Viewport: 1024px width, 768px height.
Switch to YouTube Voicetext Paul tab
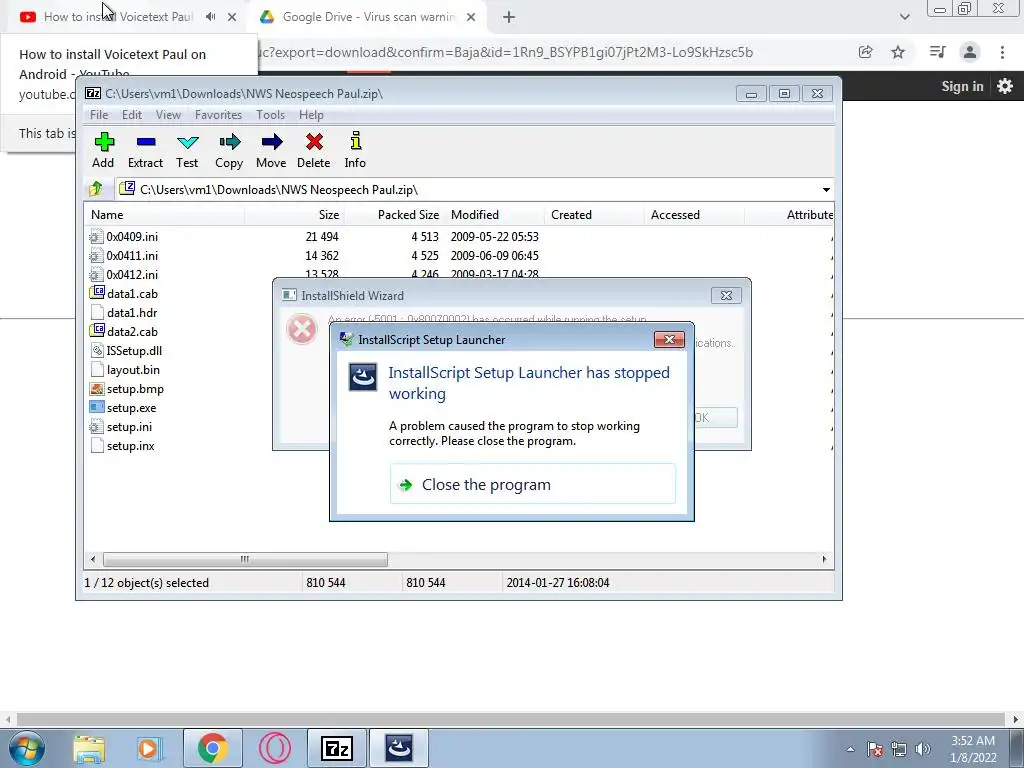pos(118,17)
